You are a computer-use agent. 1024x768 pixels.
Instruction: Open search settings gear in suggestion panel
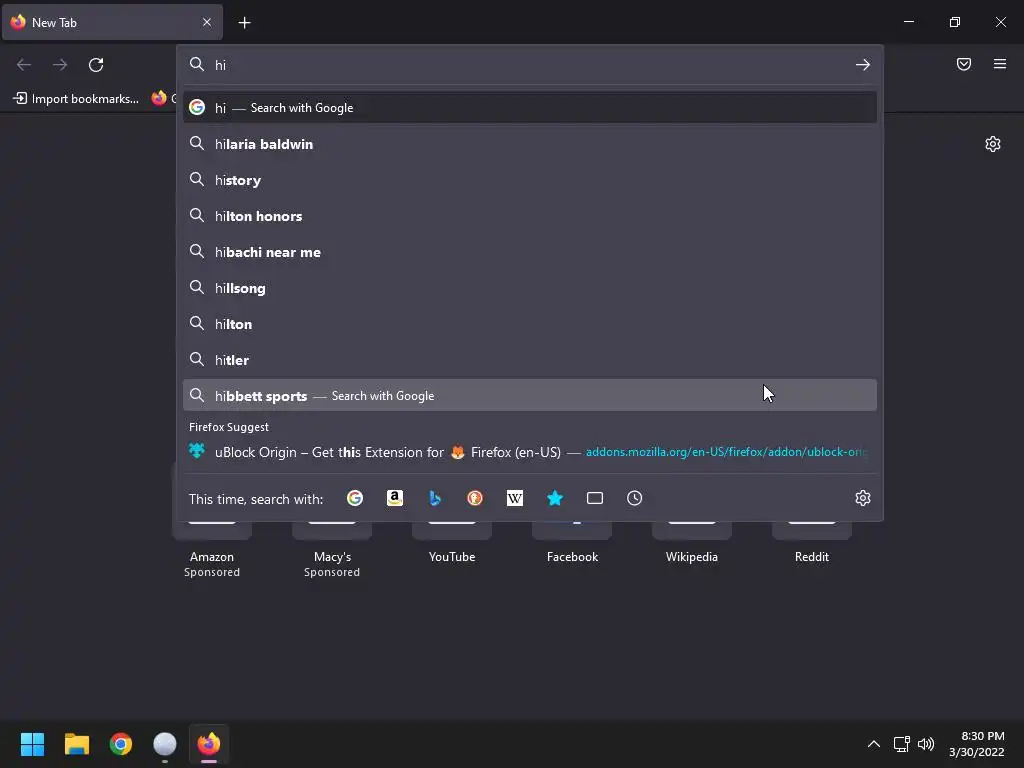pos(863,498)
